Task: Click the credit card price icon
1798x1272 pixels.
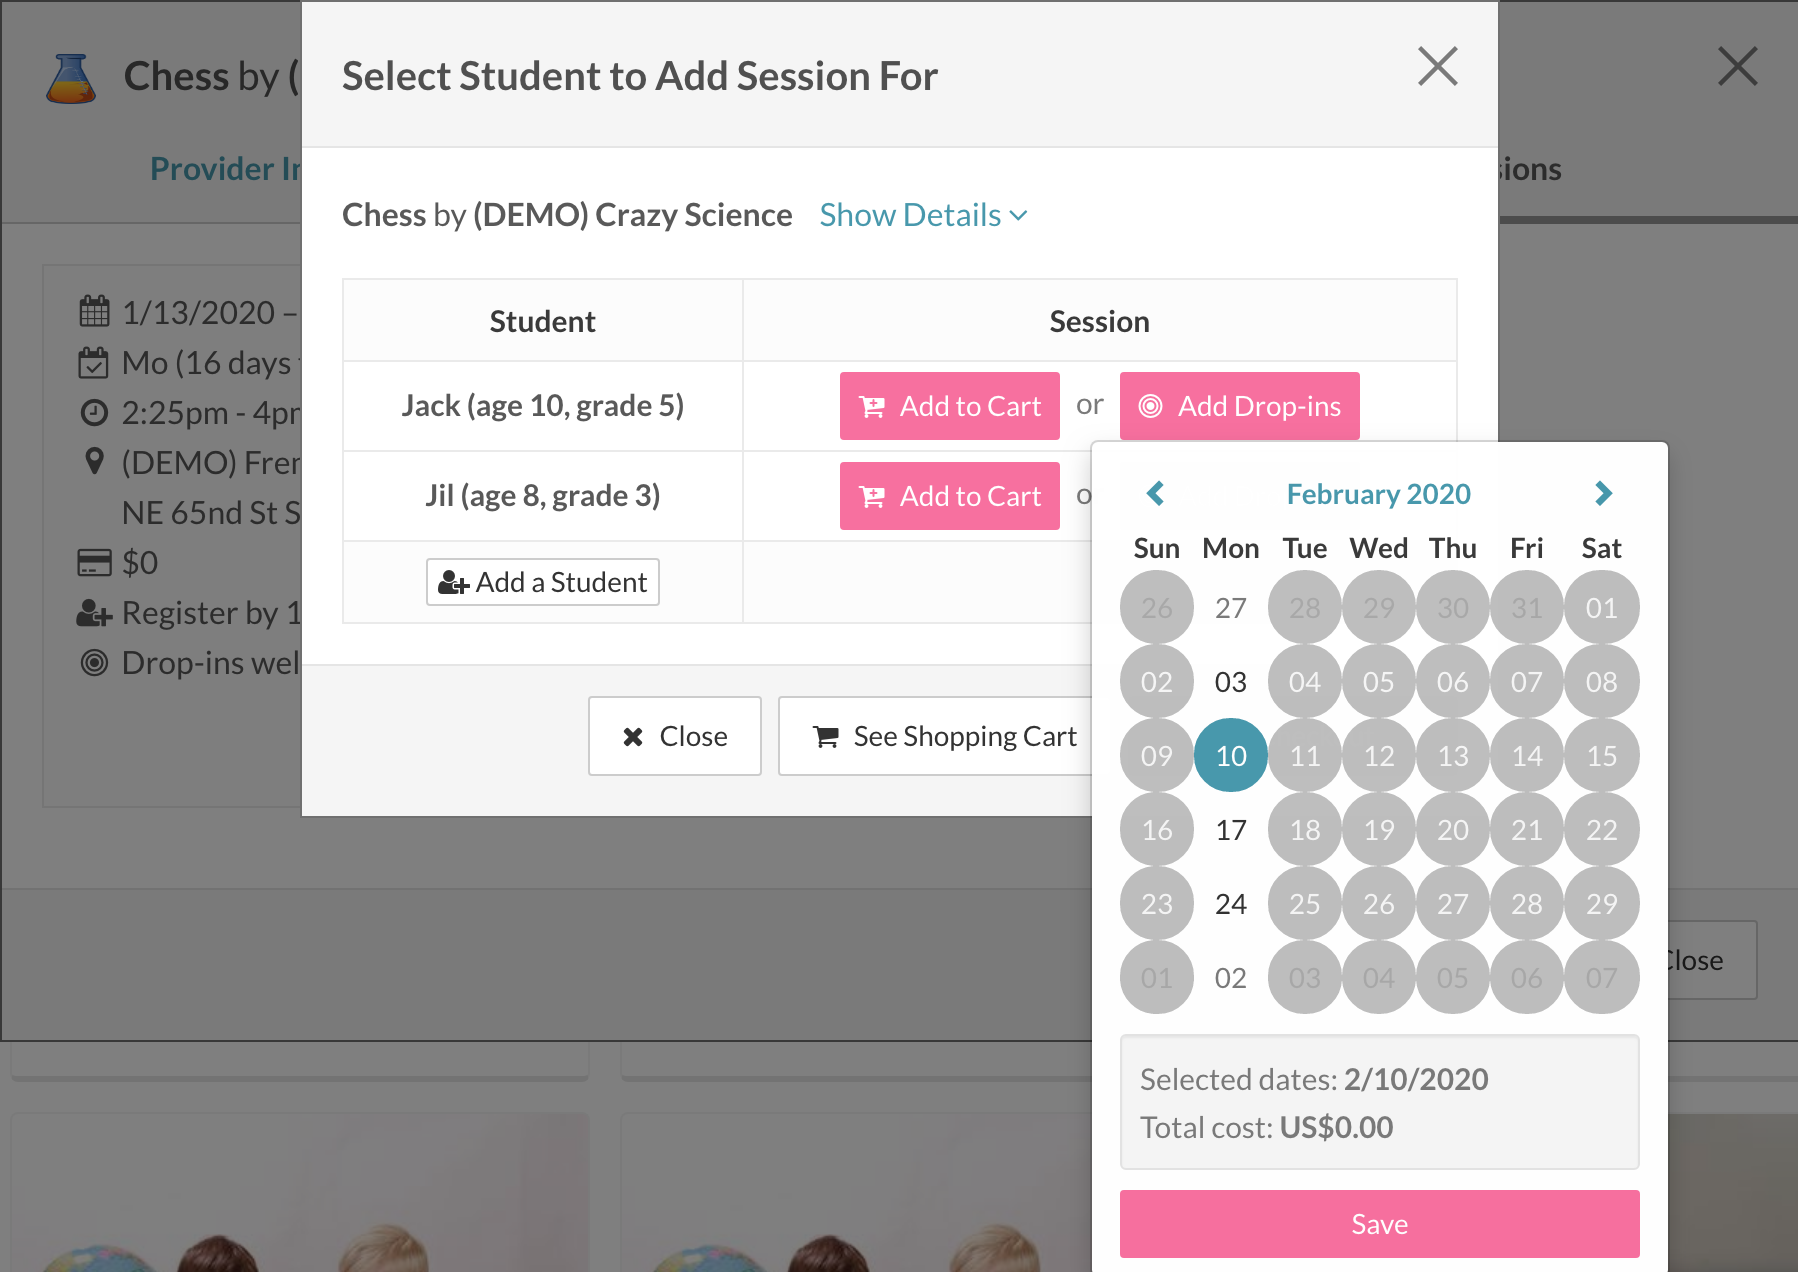Action: (94, 563)
